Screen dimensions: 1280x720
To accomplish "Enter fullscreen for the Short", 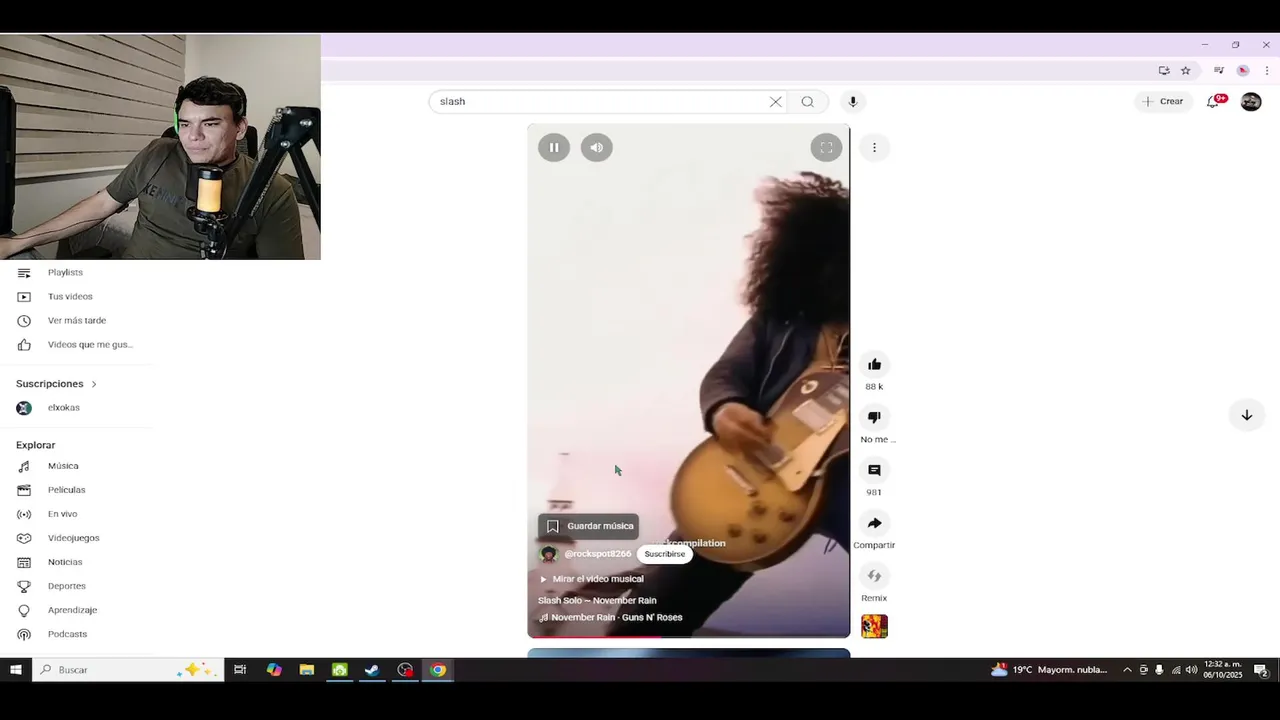I will point(826,147).
